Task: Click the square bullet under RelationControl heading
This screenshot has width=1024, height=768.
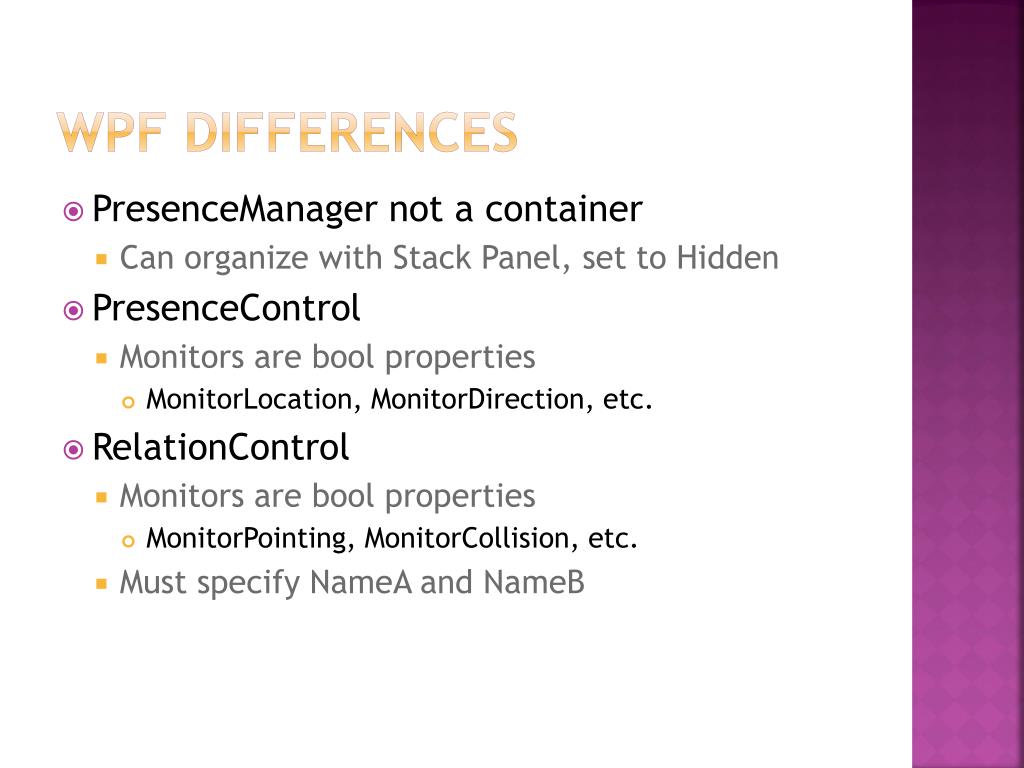Action: tap(101, 498)
